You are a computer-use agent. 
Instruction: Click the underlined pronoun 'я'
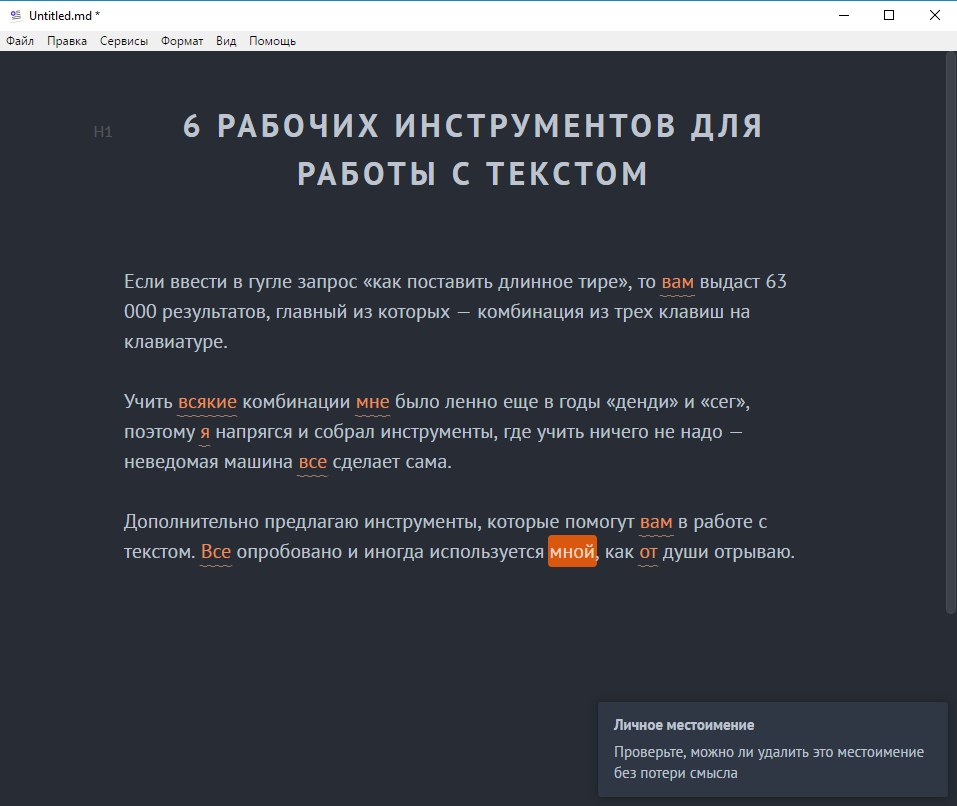(205, 432)
